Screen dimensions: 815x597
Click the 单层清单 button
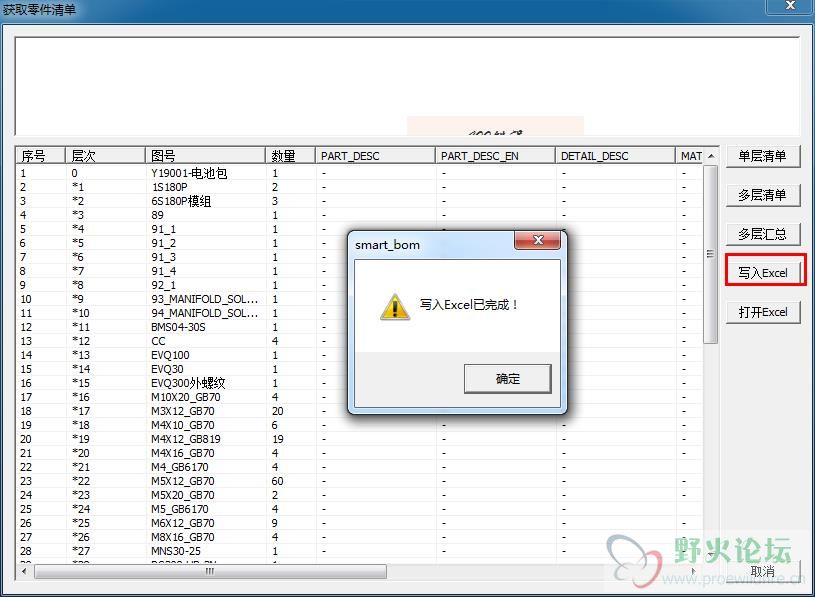point(763,156)
